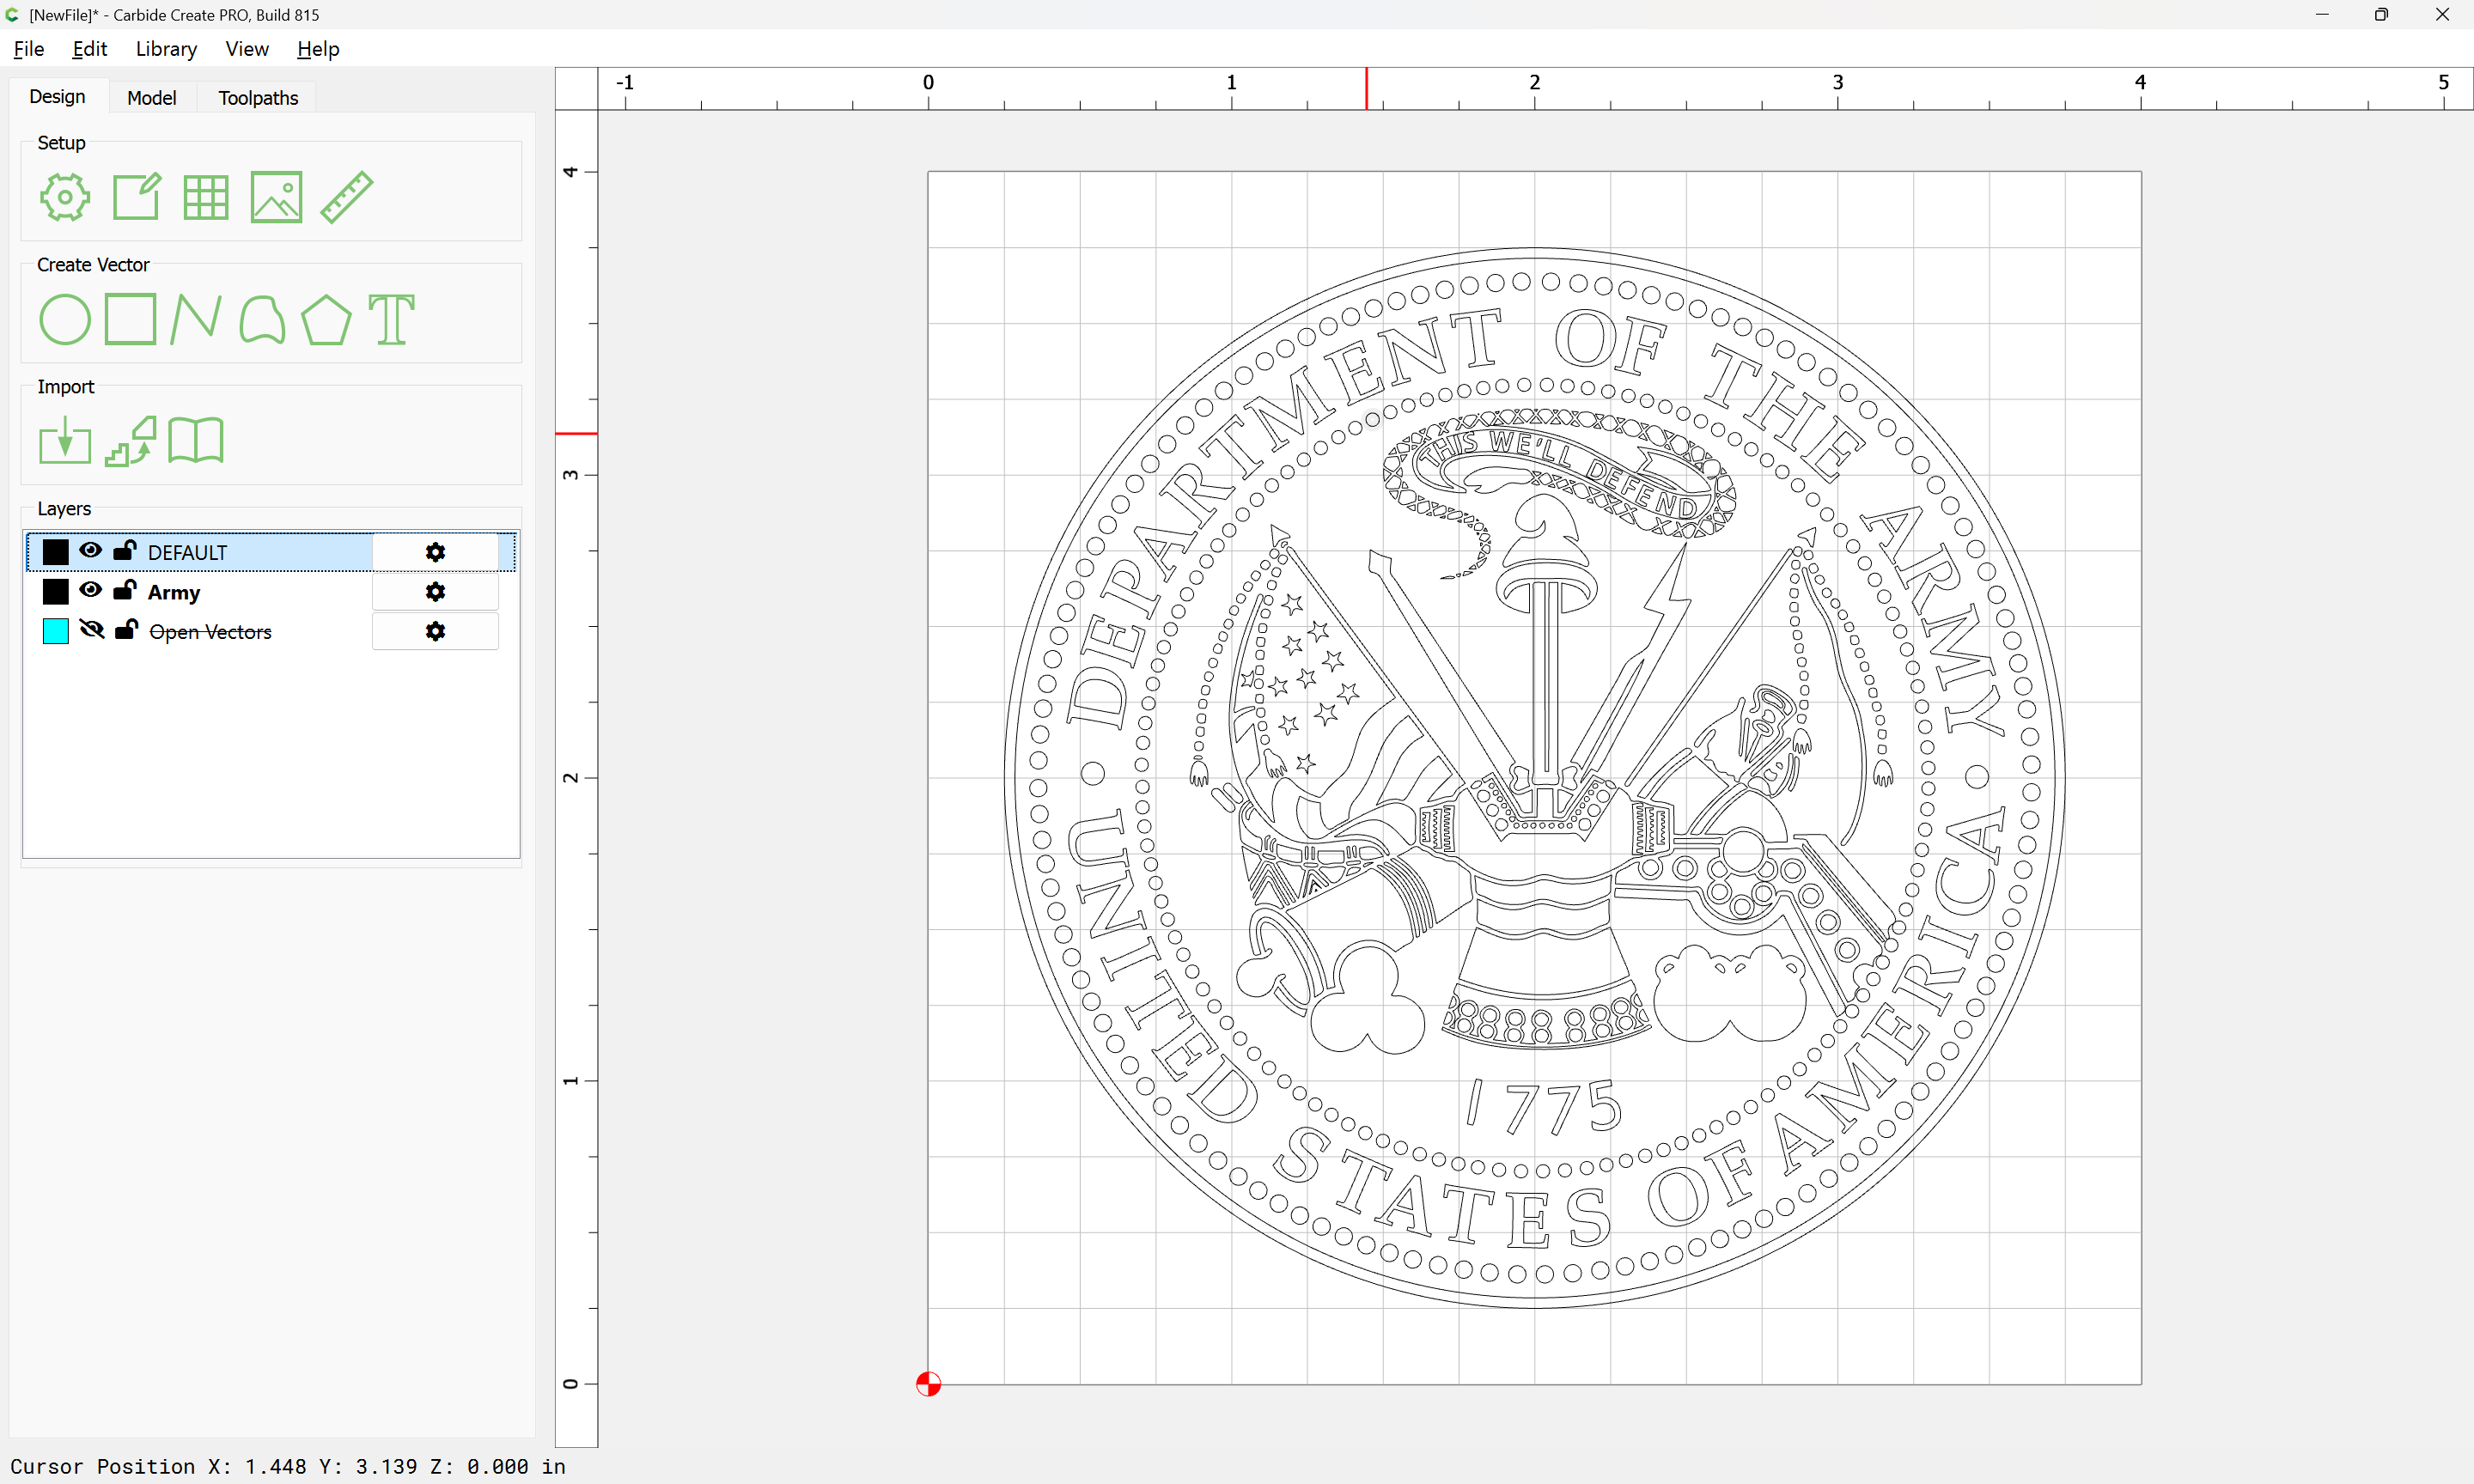2474x1484 pixels.
Task: Toggle lock on Army layer
Action: tap(125, 590)
